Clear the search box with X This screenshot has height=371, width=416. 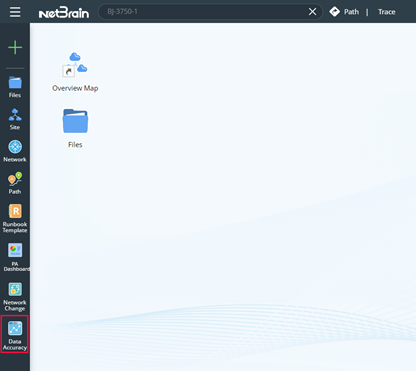coord(312,12)
